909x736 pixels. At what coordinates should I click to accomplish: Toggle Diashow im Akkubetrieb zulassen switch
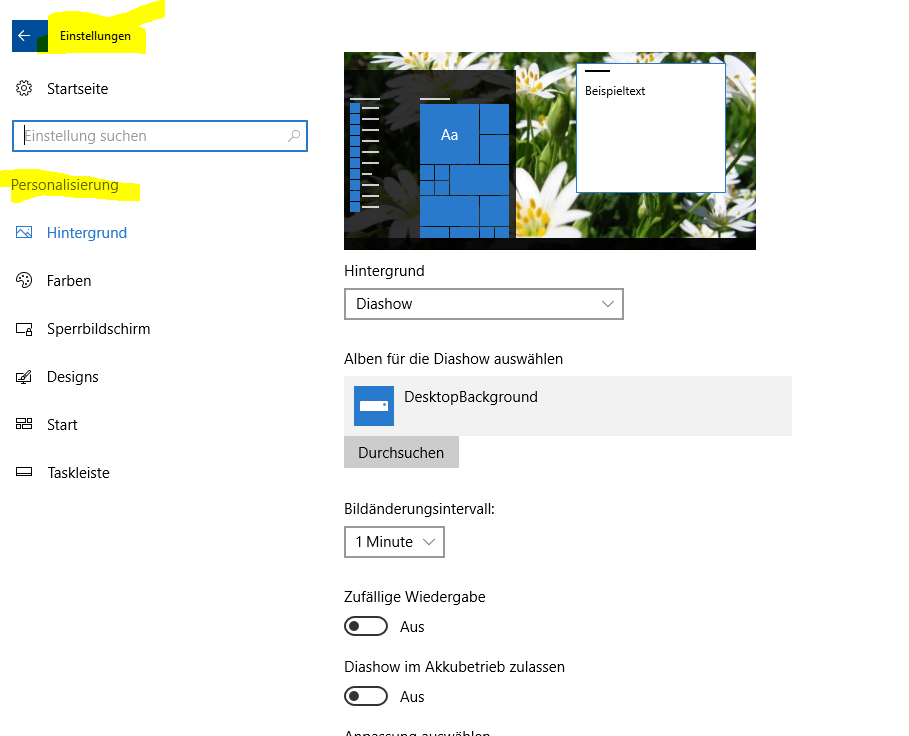(x=366, y=696)
